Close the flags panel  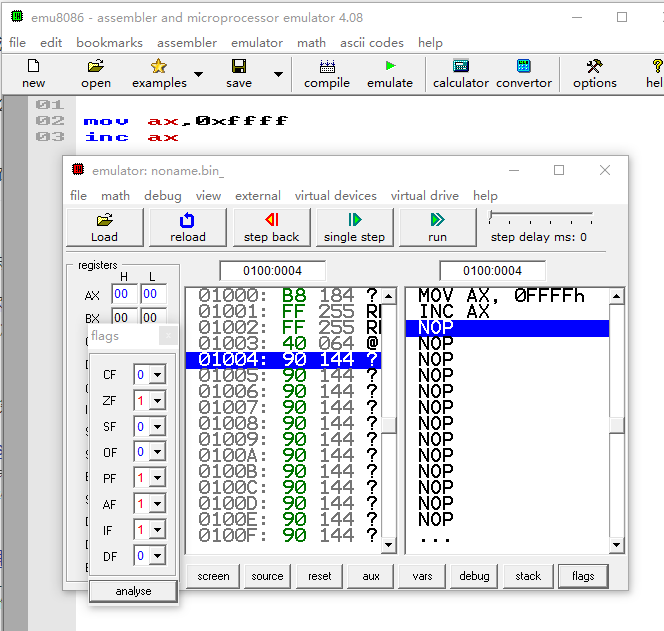point(168,336)
